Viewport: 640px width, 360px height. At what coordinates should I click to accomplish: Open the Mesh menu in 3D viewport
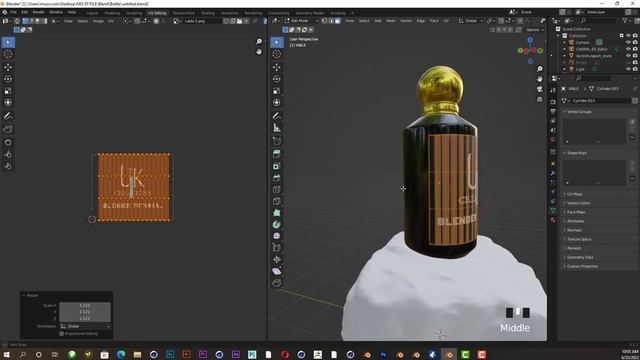391,21
